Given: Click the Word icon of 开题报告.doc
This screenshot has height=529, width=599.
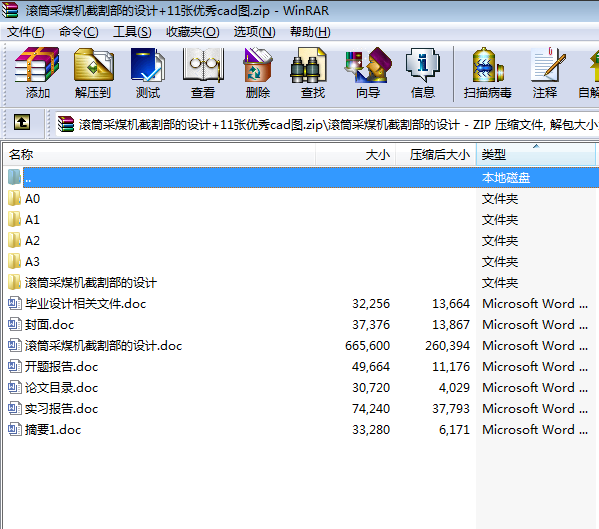Looking at the screenshot, I should pos(15,366).
